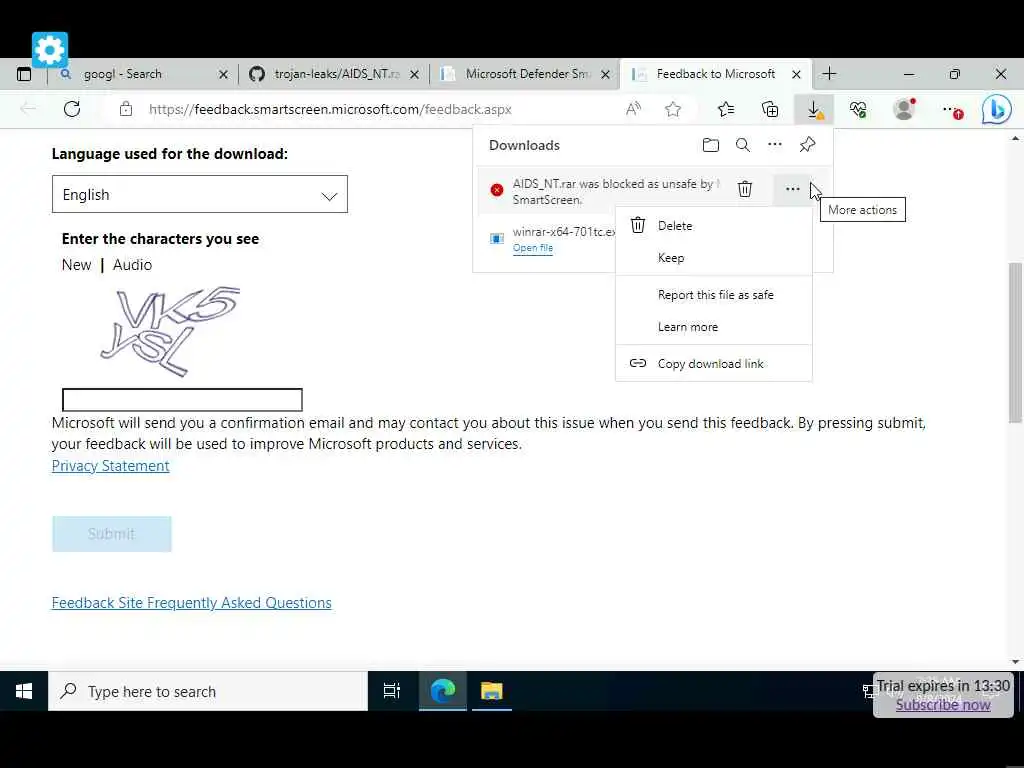
Task: Choose Delete in the context menu
Action: (714, 226)
